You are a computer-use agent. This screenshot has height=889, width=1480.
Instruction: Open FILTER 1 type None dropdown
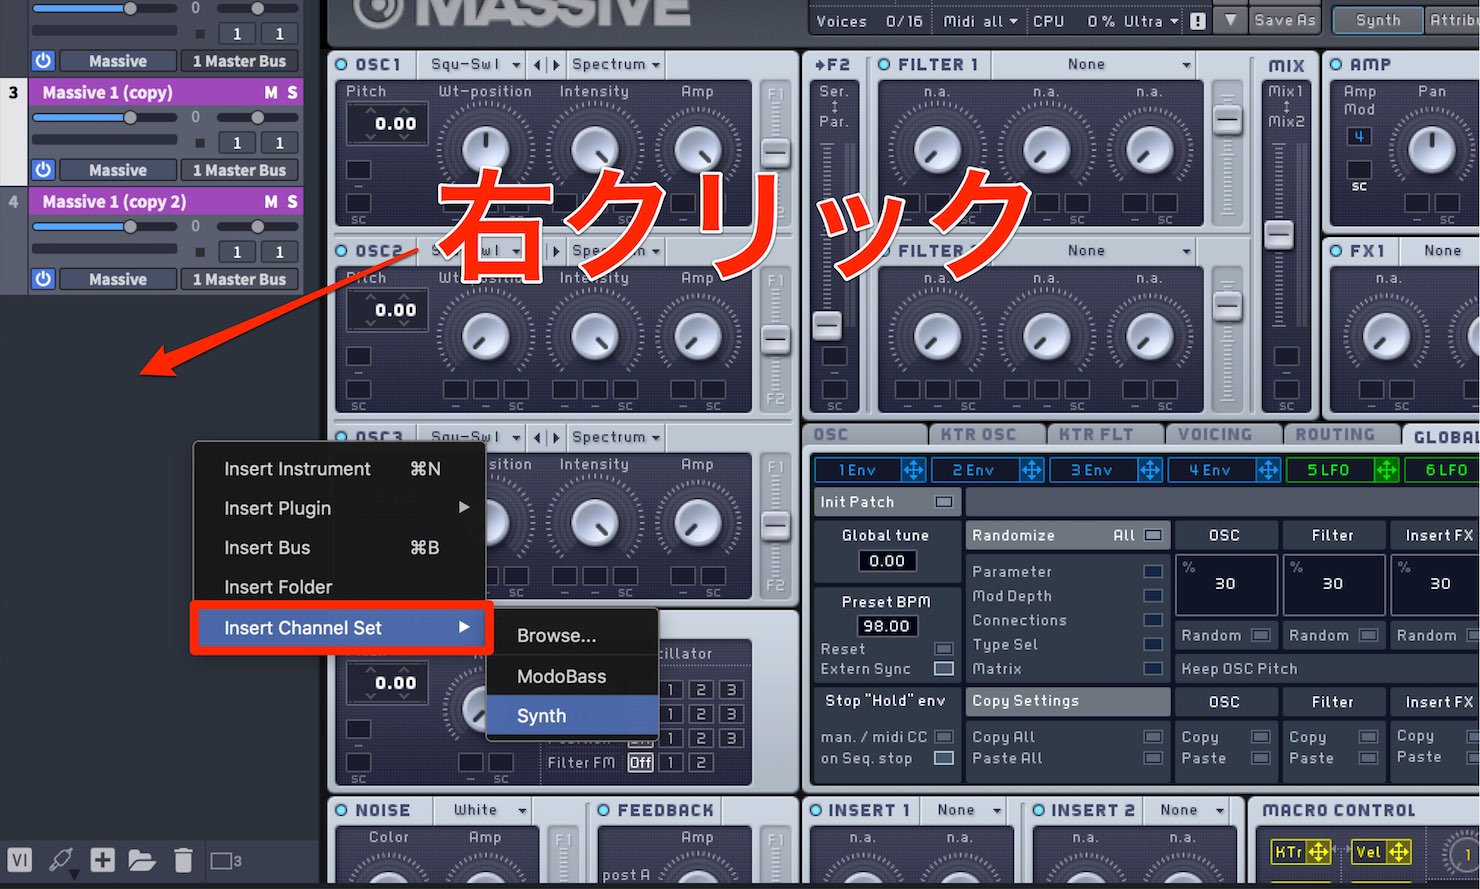click(x=1095, y=65)
